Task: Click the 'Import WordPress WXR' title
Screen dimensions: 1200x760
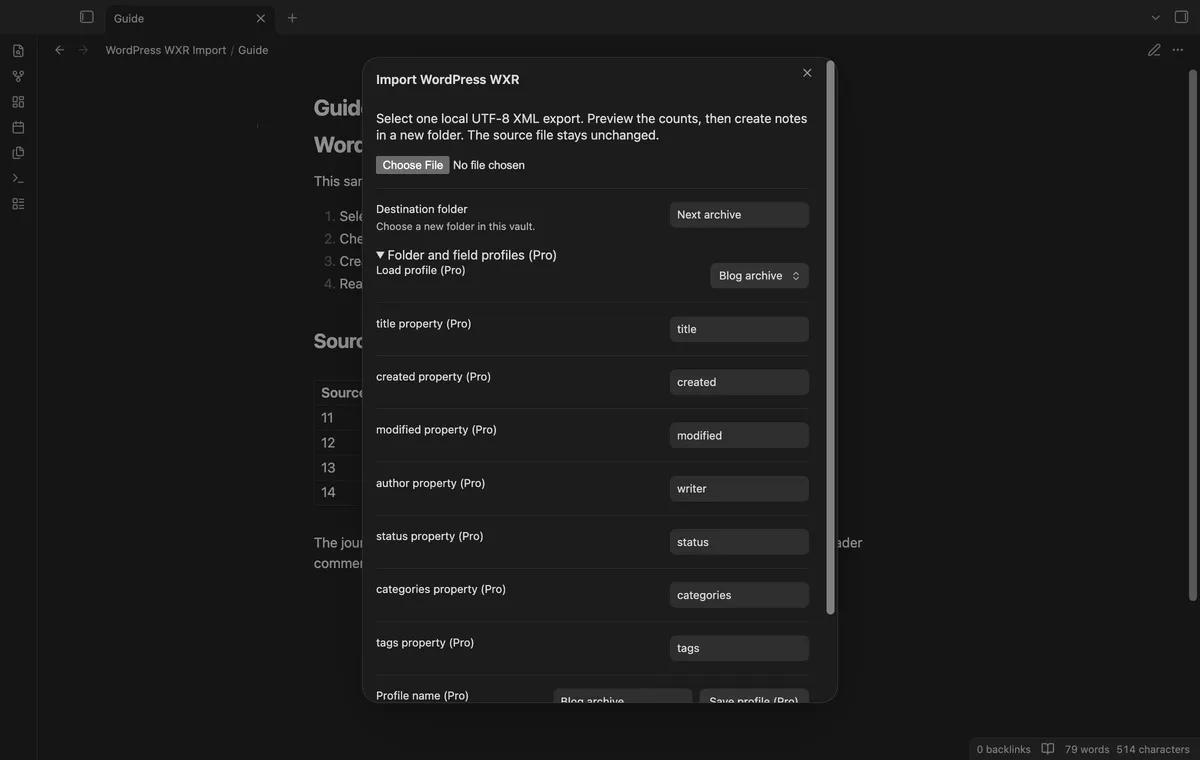Action: point(448,80)
